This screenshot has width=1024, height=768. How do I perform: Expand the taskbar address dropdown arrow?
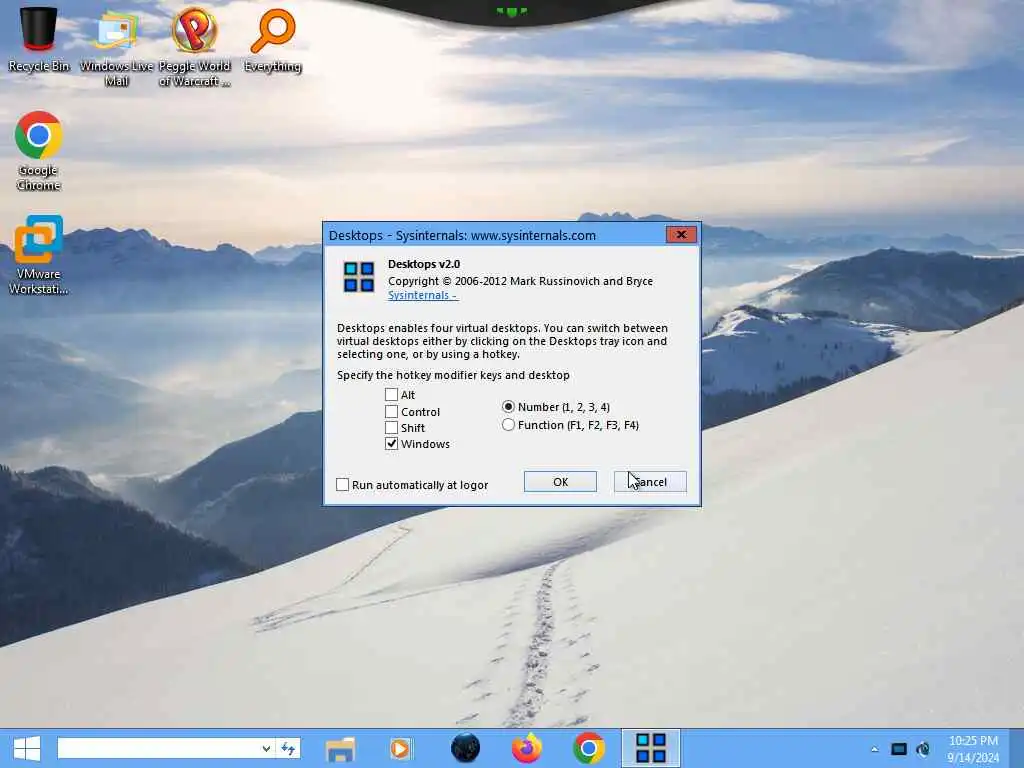tap(266, 748)
